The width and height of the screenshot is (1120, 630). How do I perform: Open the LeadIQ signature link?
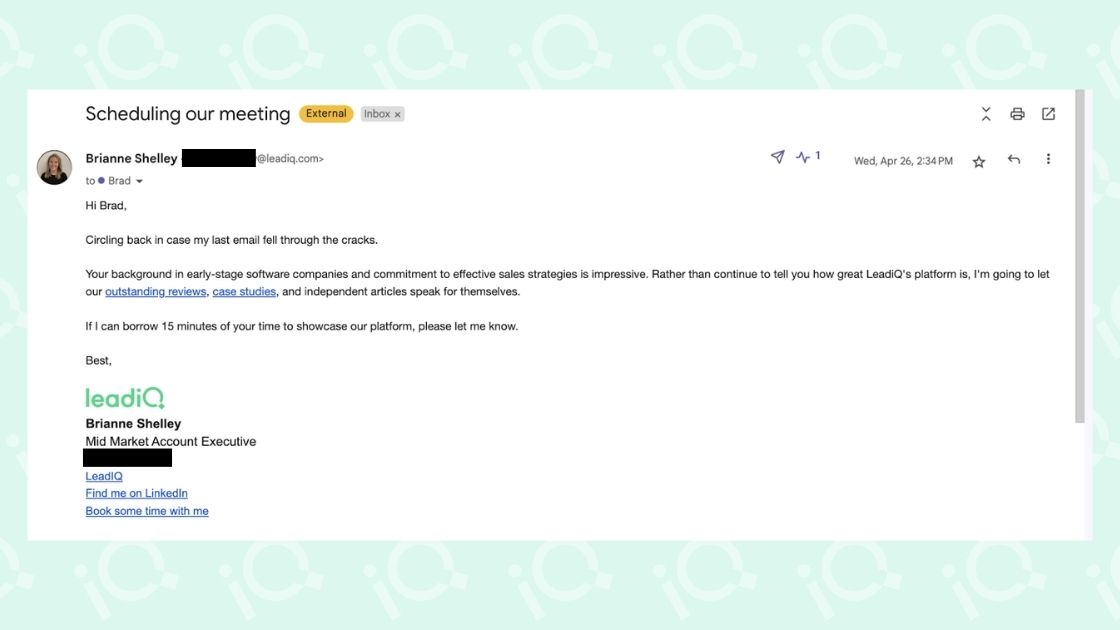[104, 476]
